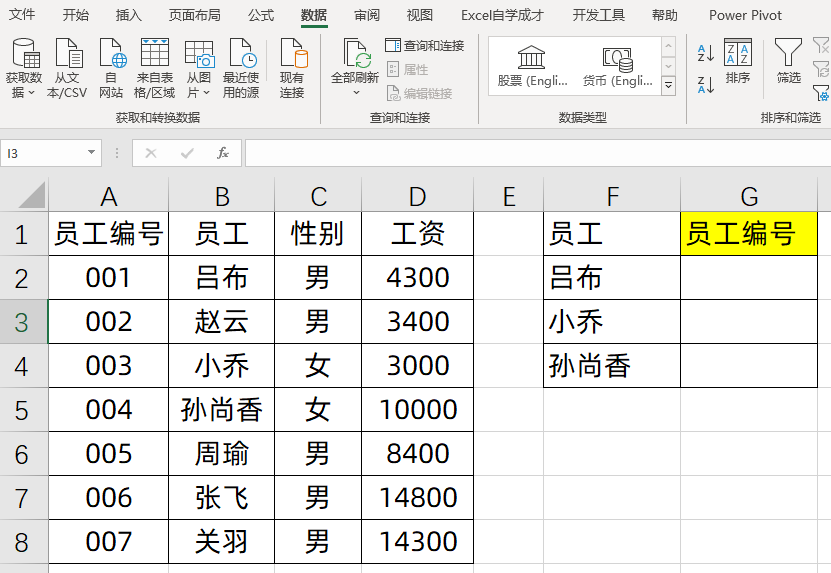Click cell F3 containing 小乔
Image resolution: width=831 pixels, height=573 pixels.
(612, 322)
